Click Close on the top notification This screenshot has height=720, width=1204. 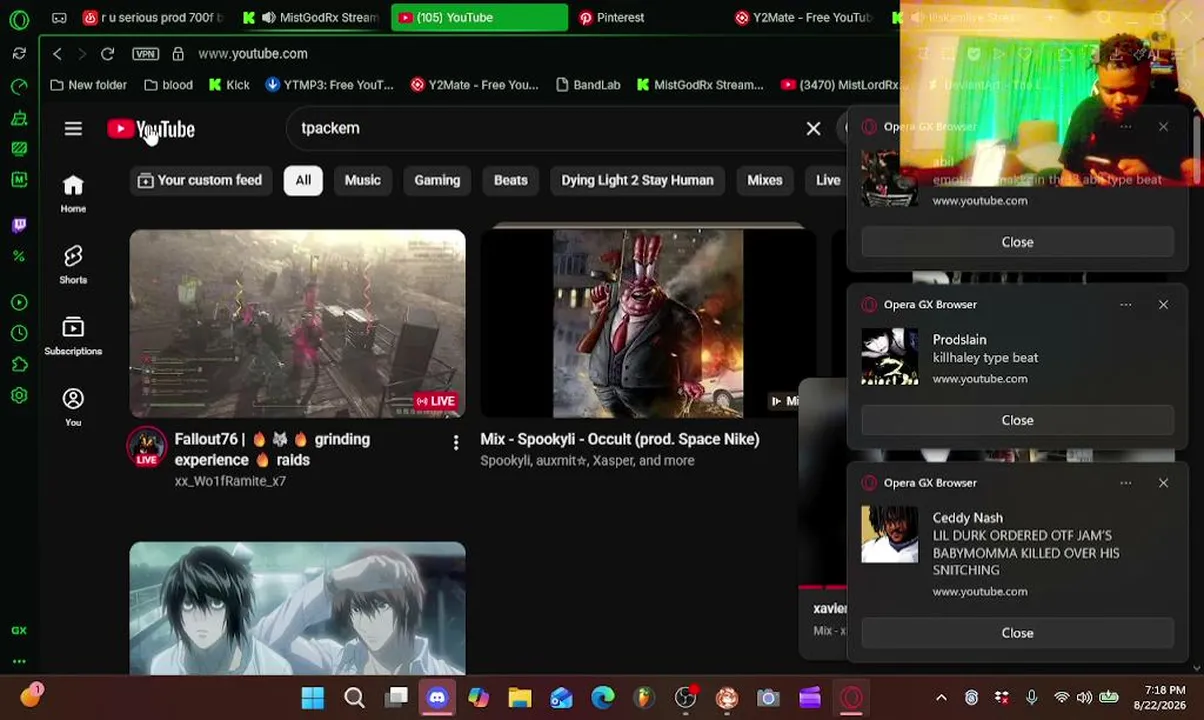(x=1017, y=242)
